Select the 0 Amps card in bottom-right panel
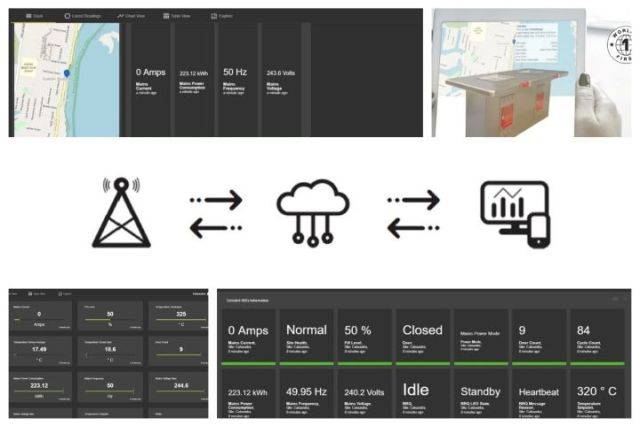Image resolution: width=640 pixels, height=427 pixels. tap(248, 336)
